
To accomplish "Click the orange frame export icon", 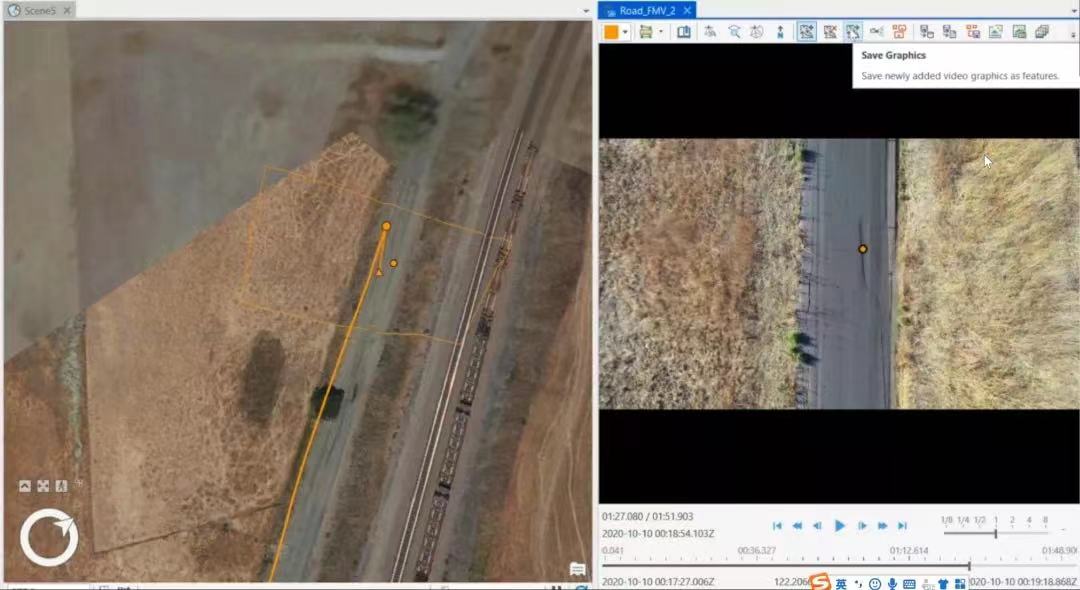I will [899, 32].
